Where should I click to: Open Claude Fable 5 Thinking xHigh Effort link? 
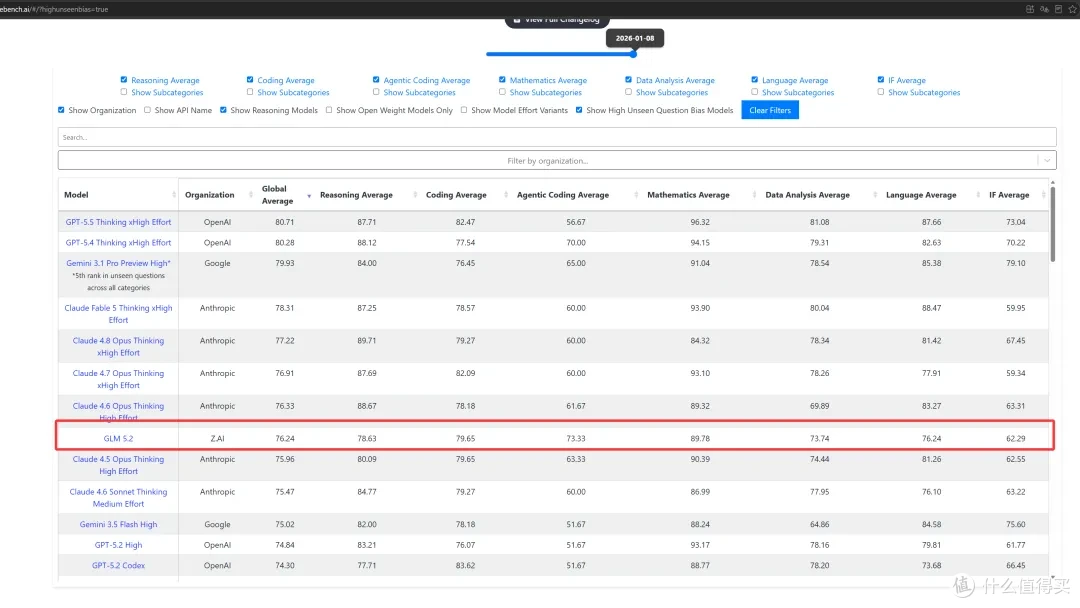click(x=118, y=314)
